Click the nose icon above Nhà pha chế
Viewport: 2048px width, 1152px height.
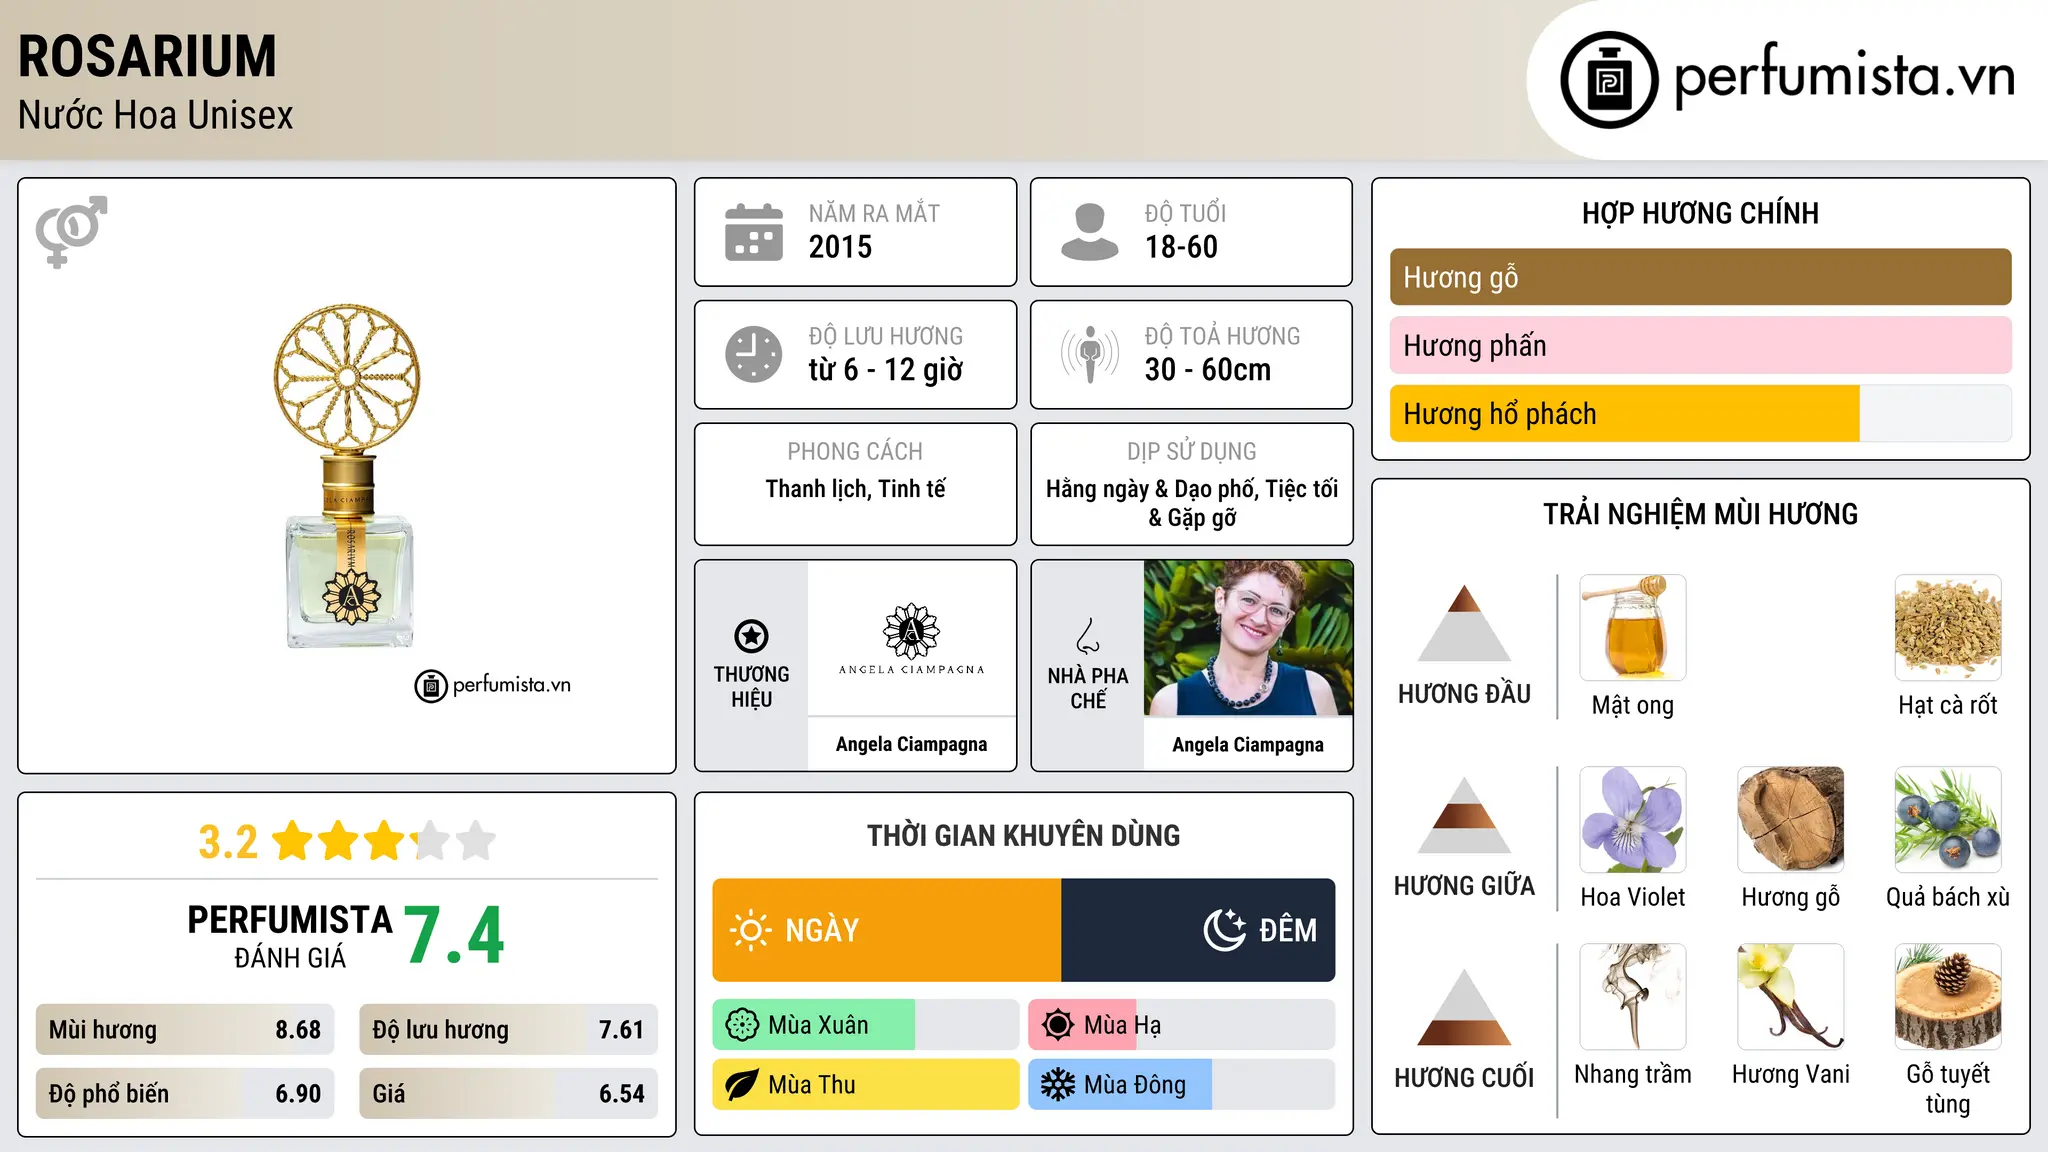pos(1087,635)
